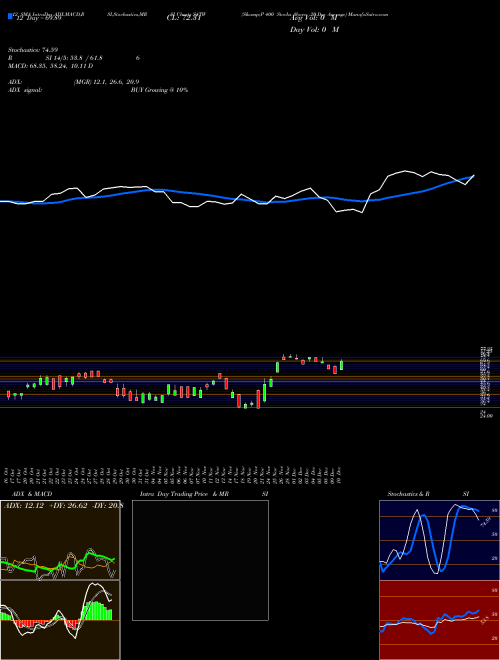Click the "BUY Growing @ 10%" signal text
This screenshot has height=660, width=500.
click(159, 90)
